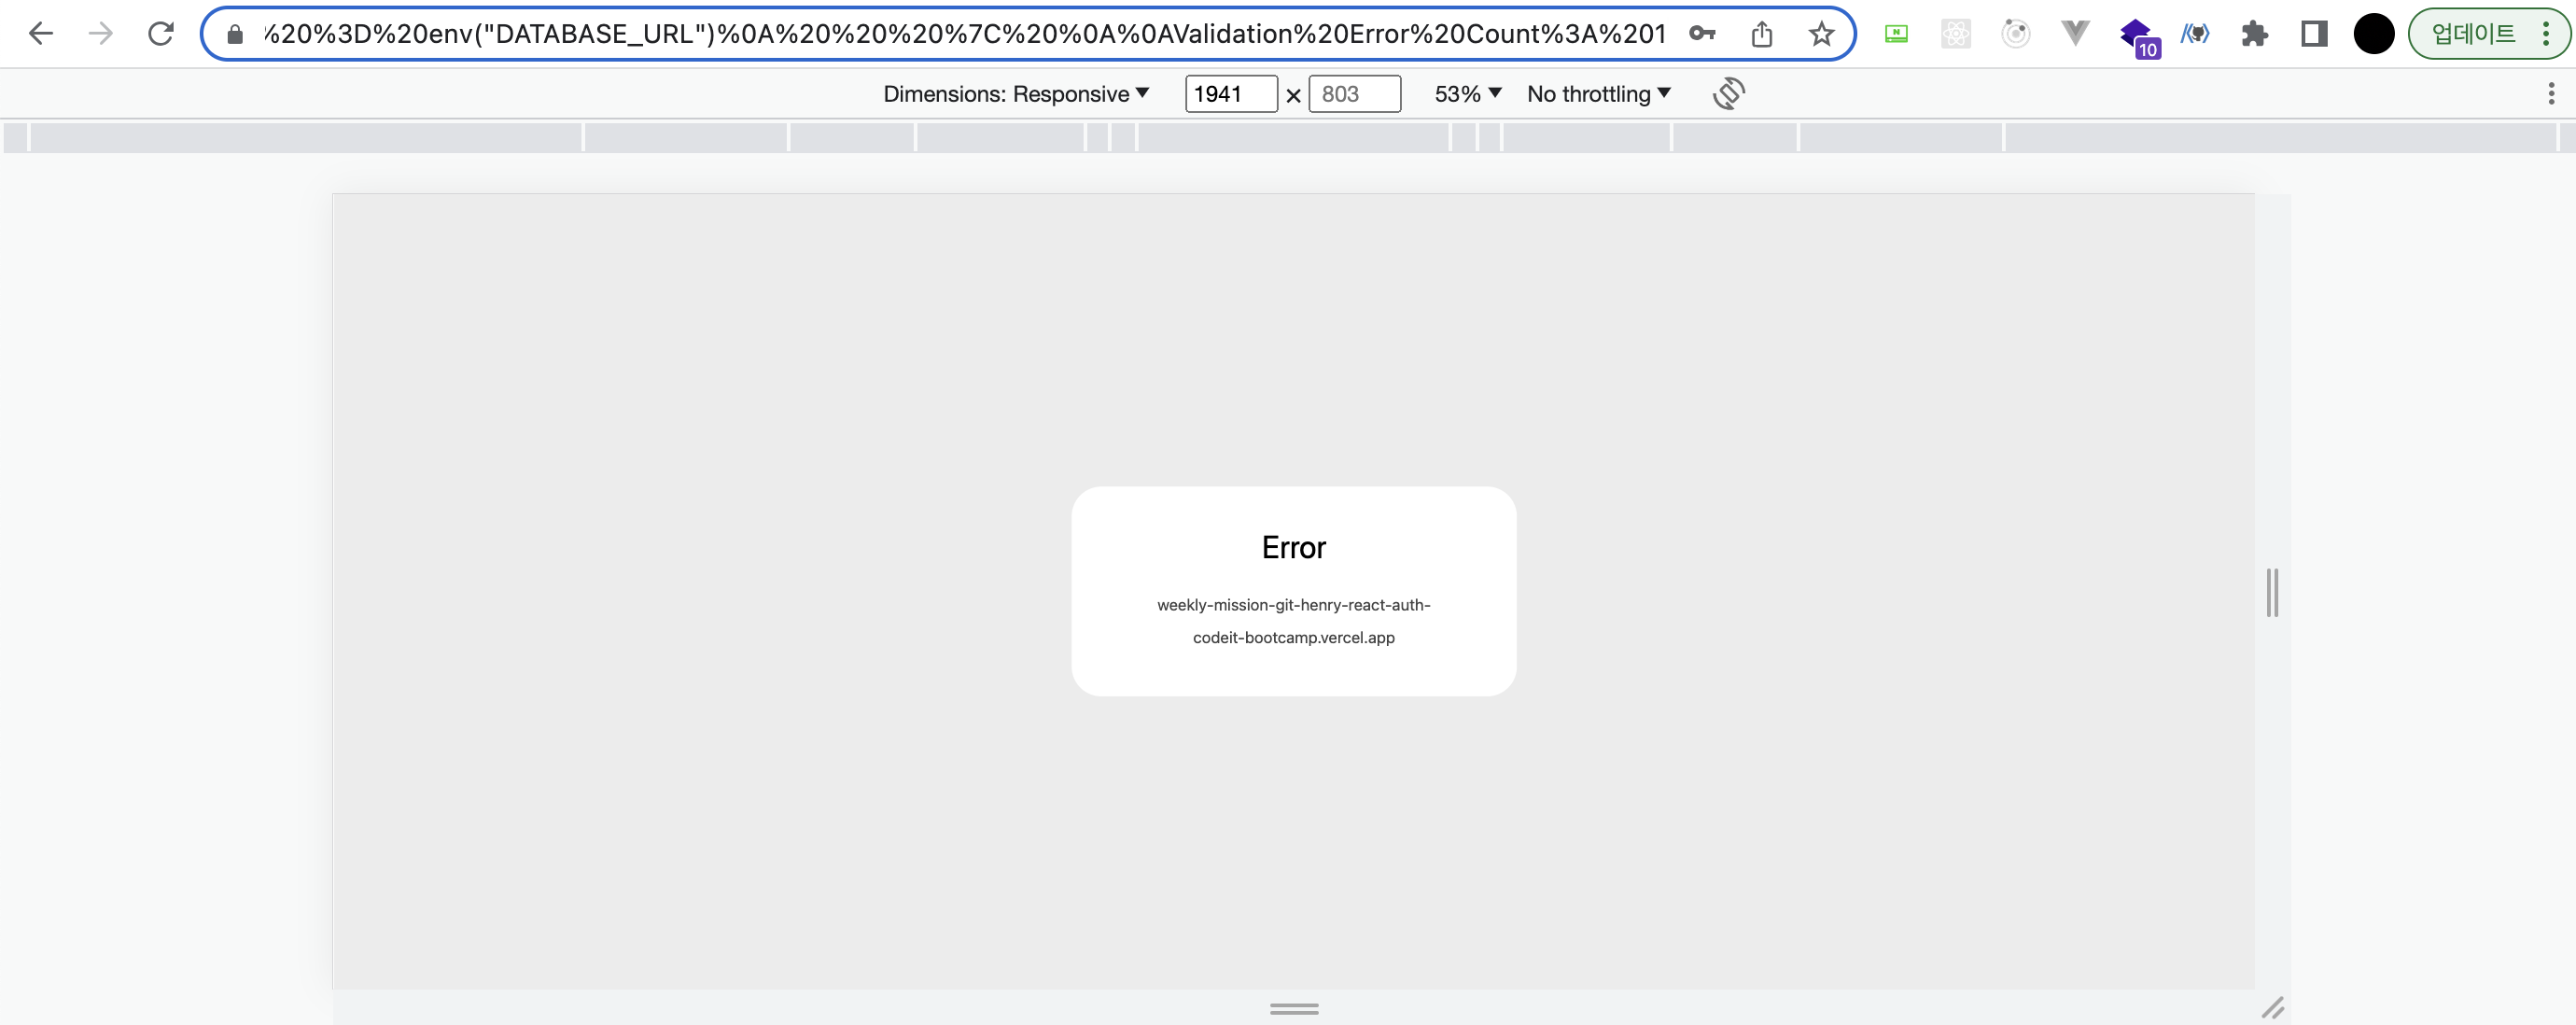Click the browser back arrow

tap(41, 34)
